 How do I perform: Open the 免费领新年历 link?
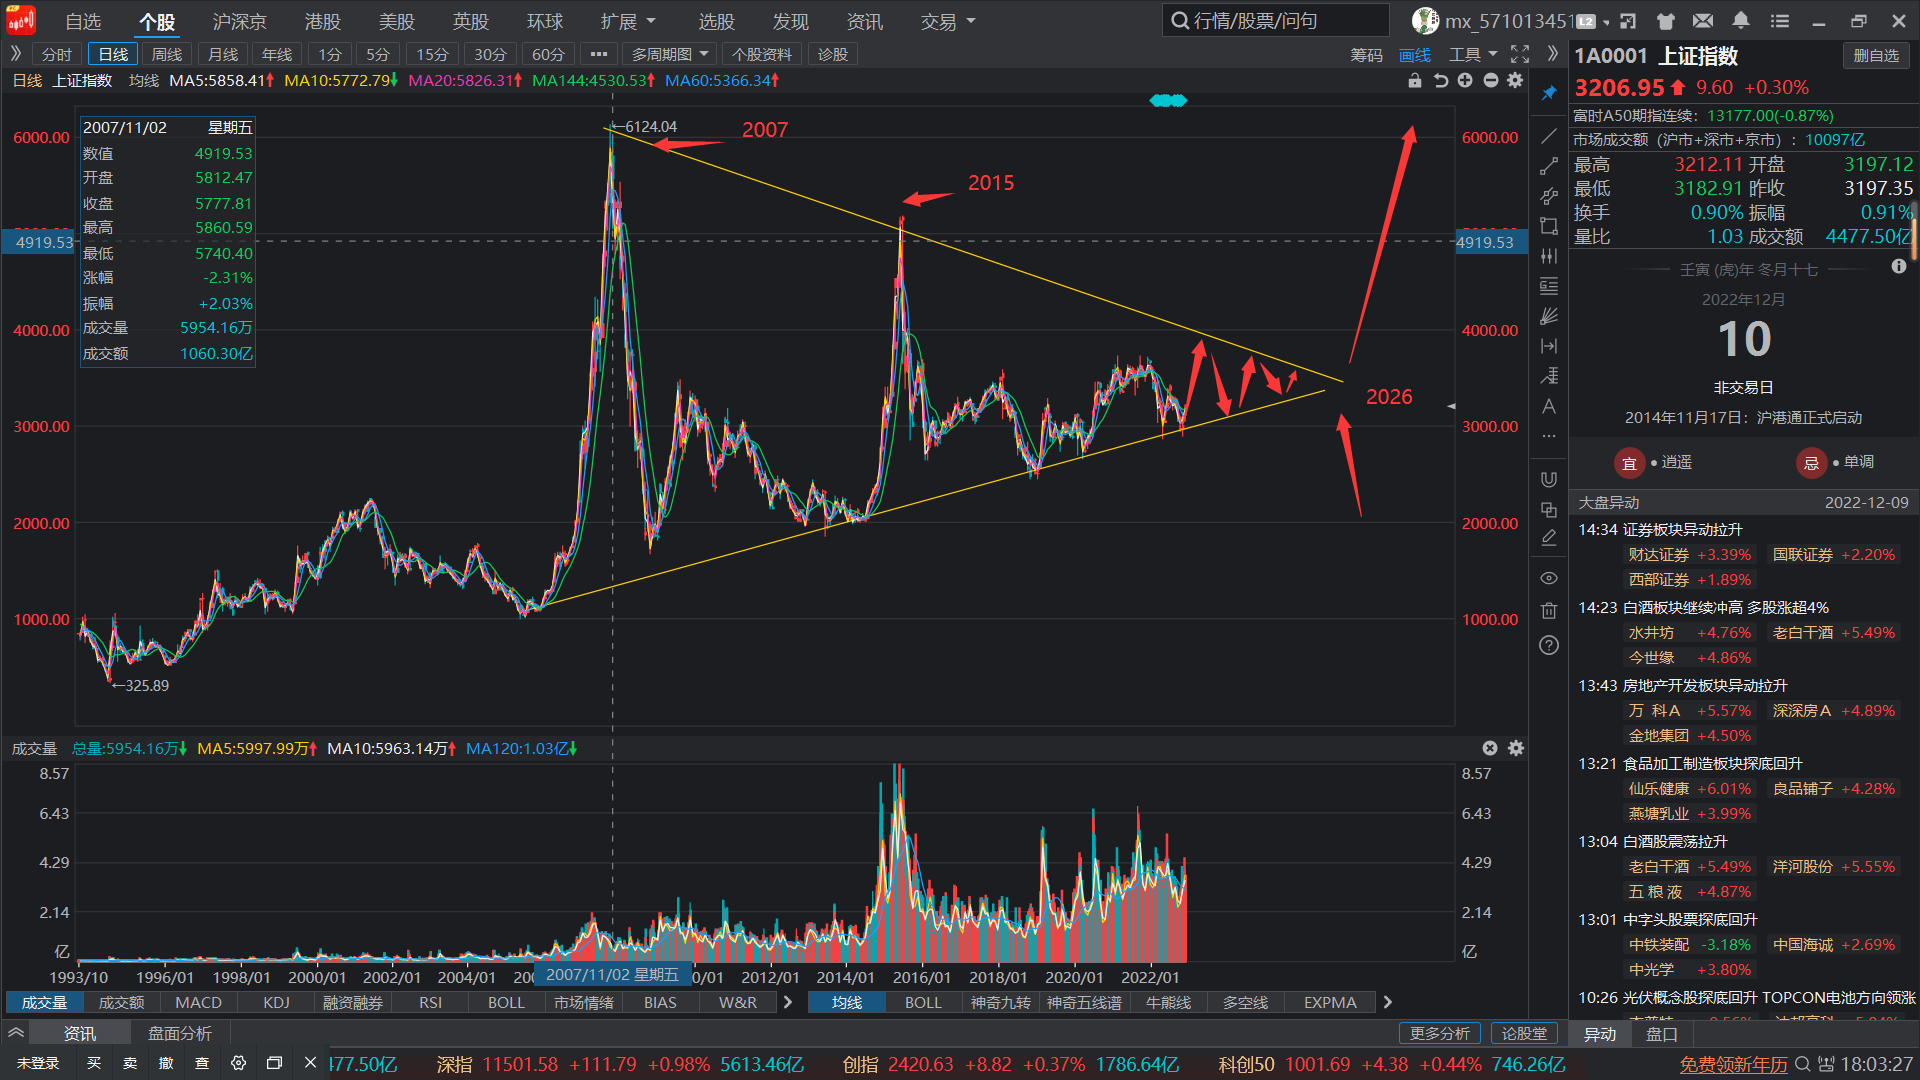pos(1733,1064)
